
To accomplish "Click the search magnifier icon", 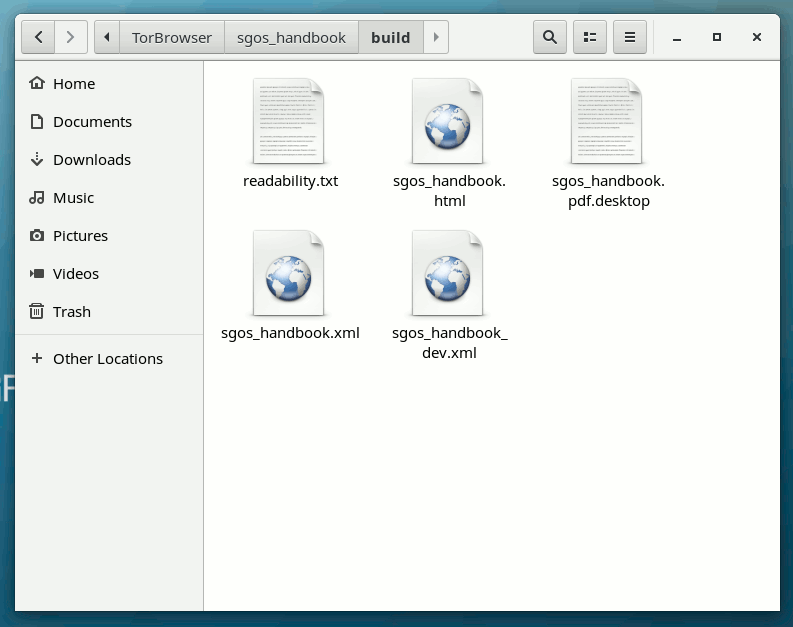I will tap(549, 38).
